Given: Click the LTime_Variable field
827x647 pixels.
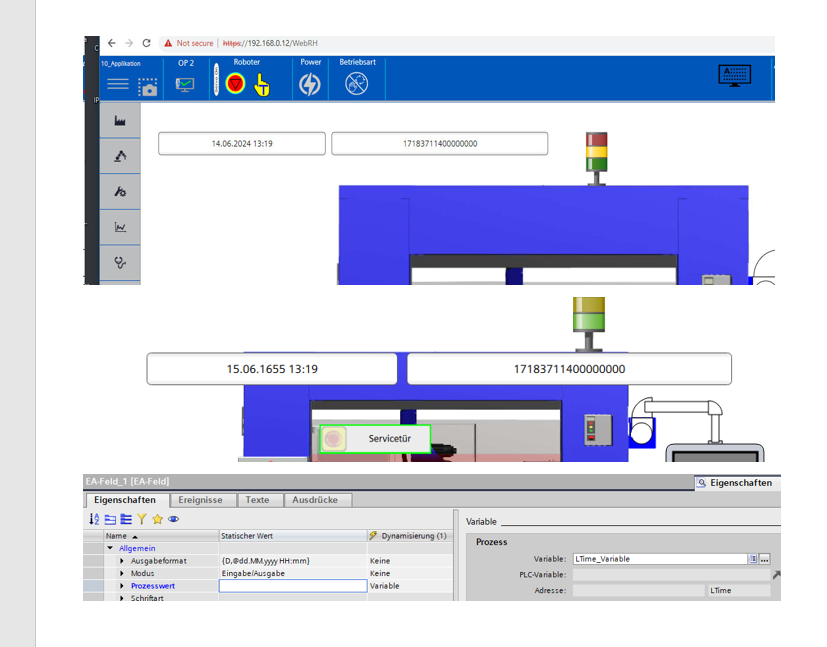Looking at the screenshot, I should click(660, 559).
